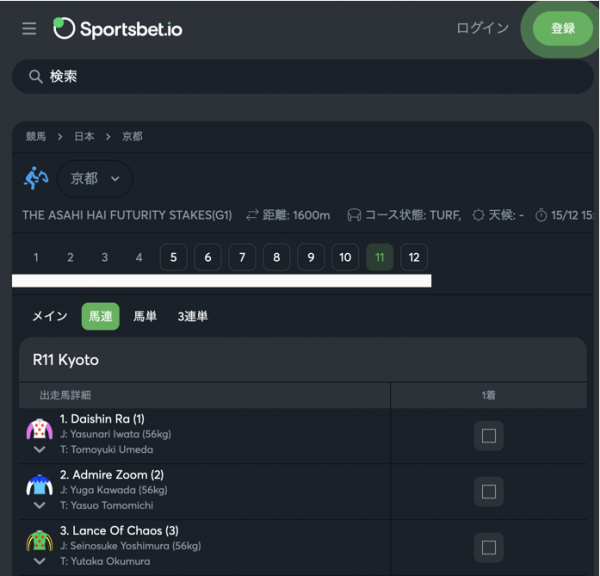Click the Sportsbet.io logo

[x=117, y=29]
